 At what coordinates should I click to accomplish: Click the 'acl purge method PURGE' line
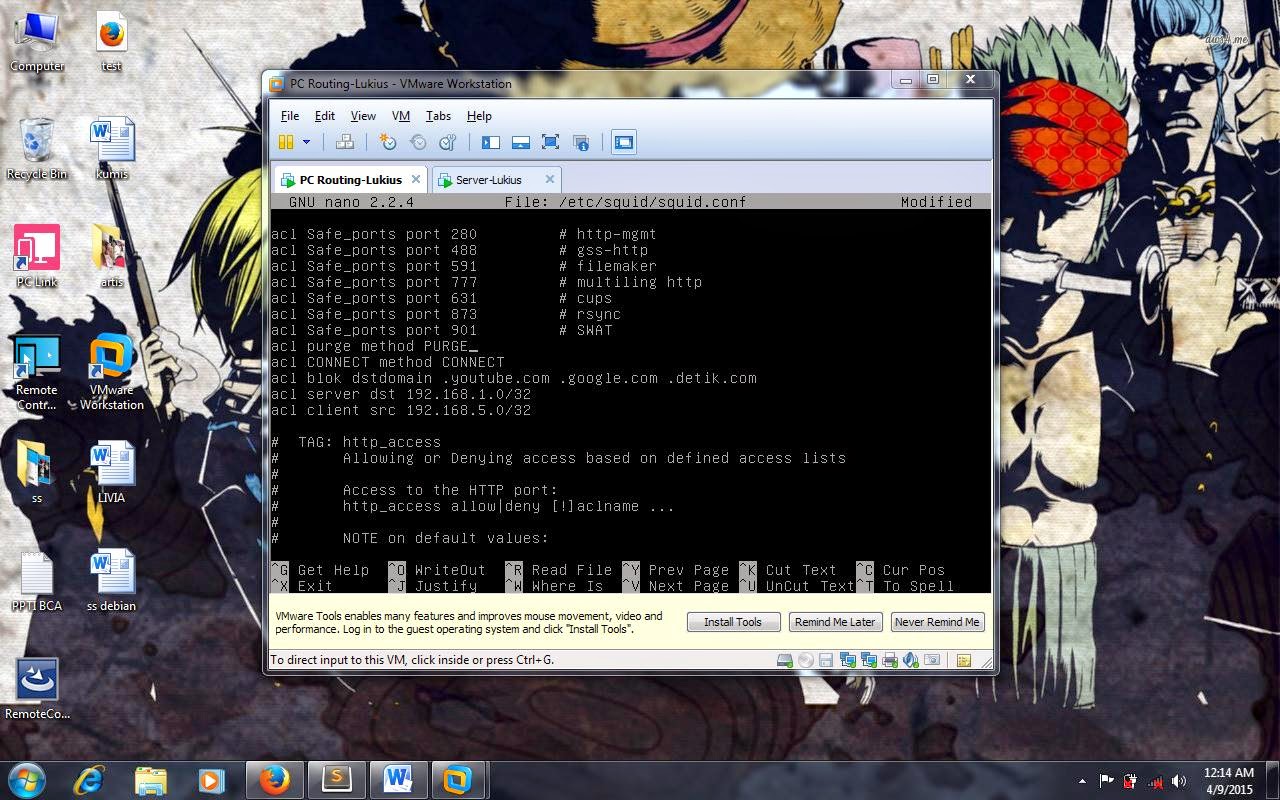[370, 346]
